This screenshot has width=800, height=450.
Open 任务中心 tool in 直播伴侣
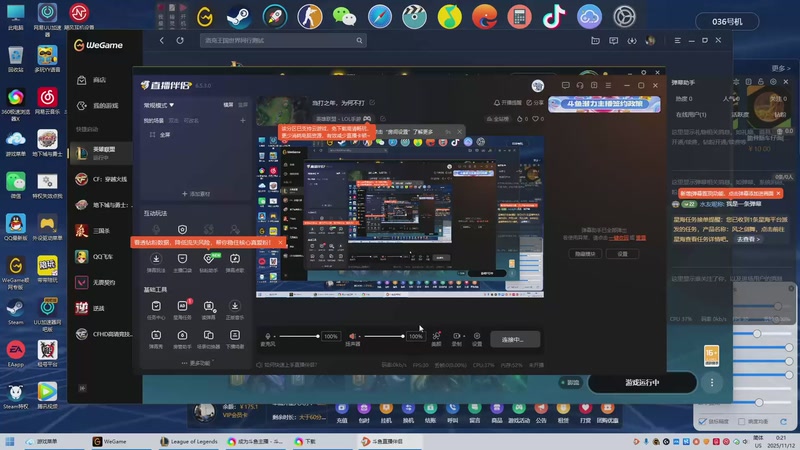pyautogui.click(x=156, y=309)
